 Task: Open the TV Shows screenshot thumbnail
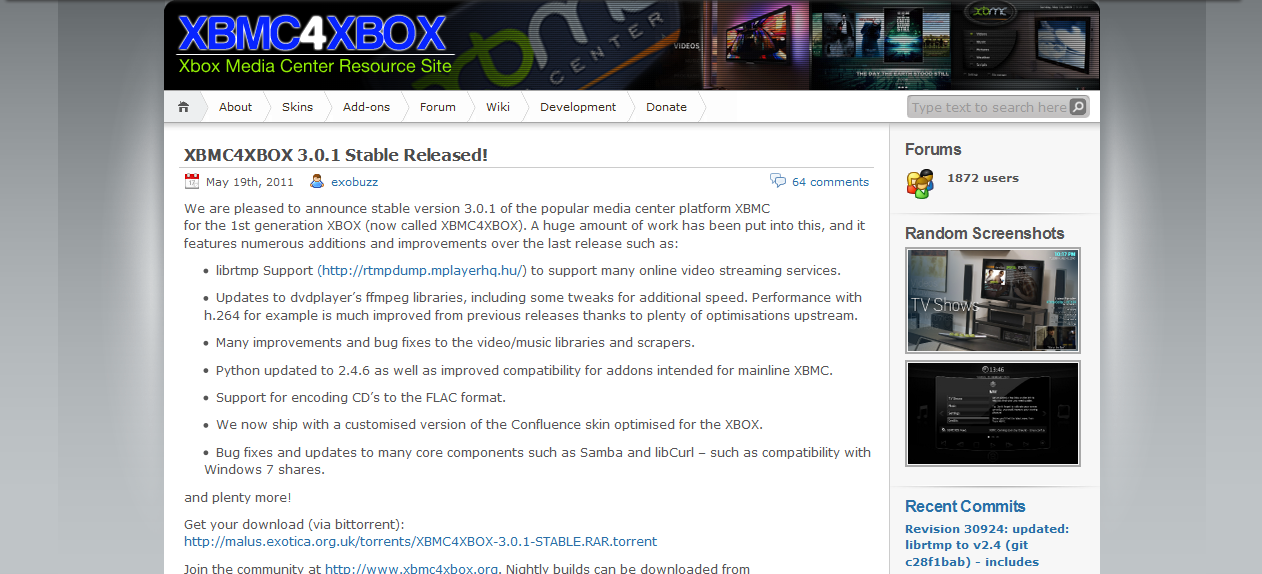click(993, 300)
